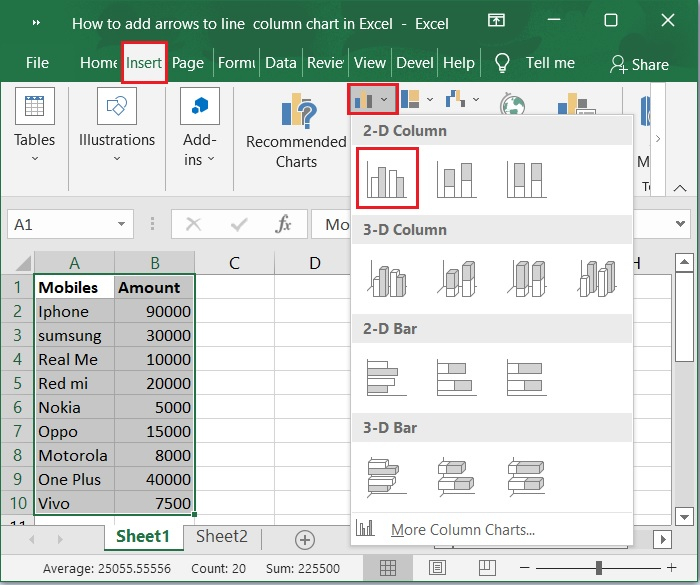Viewport: 700px width, 585px height.
Task: Switch to Normal view in status bar
Action: coord(388,568)
